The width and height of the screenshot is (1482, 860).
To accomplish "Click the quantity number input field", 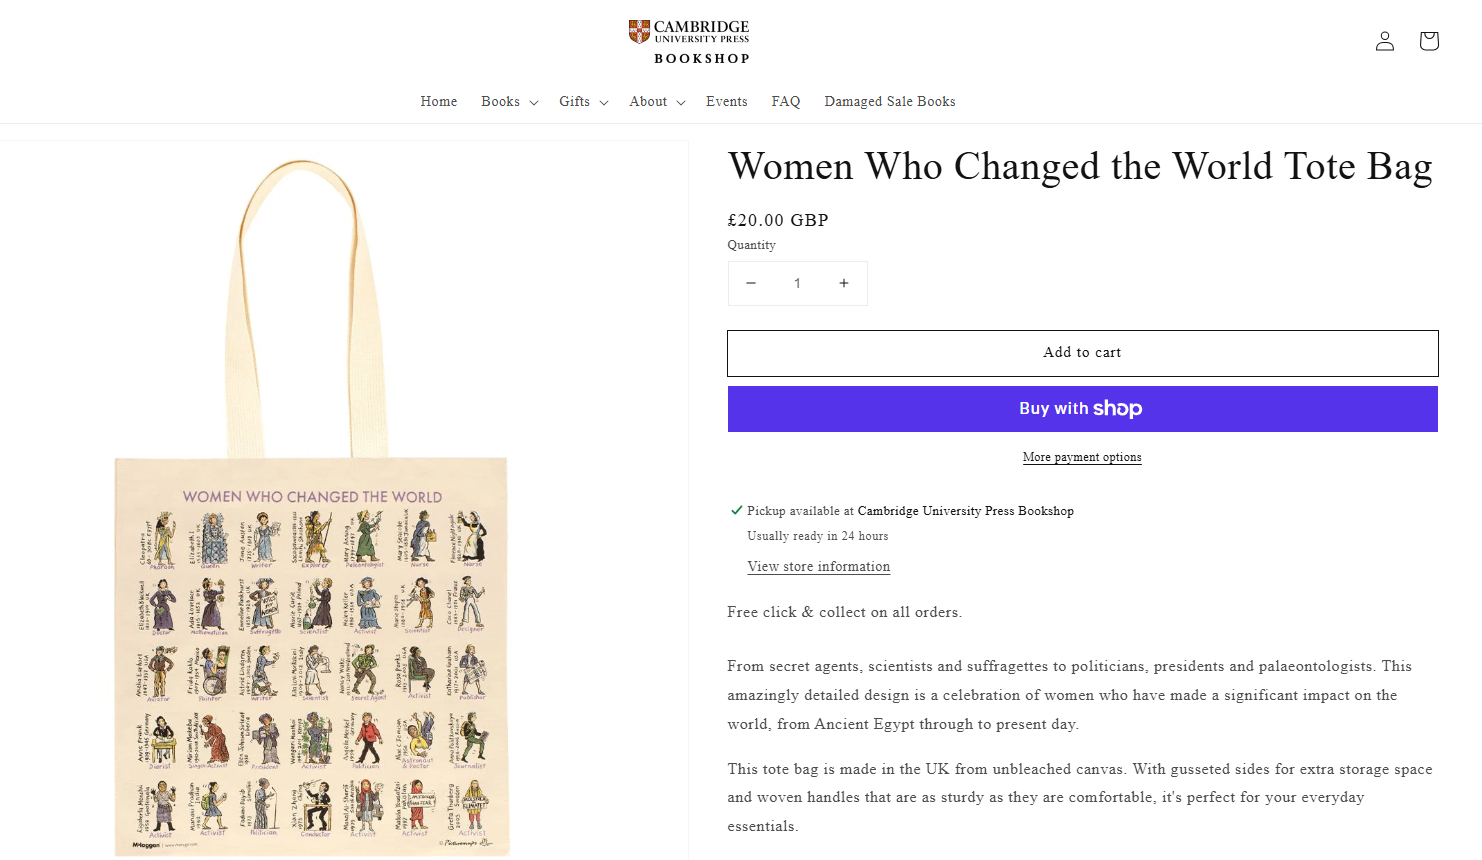I will point(797,283).
